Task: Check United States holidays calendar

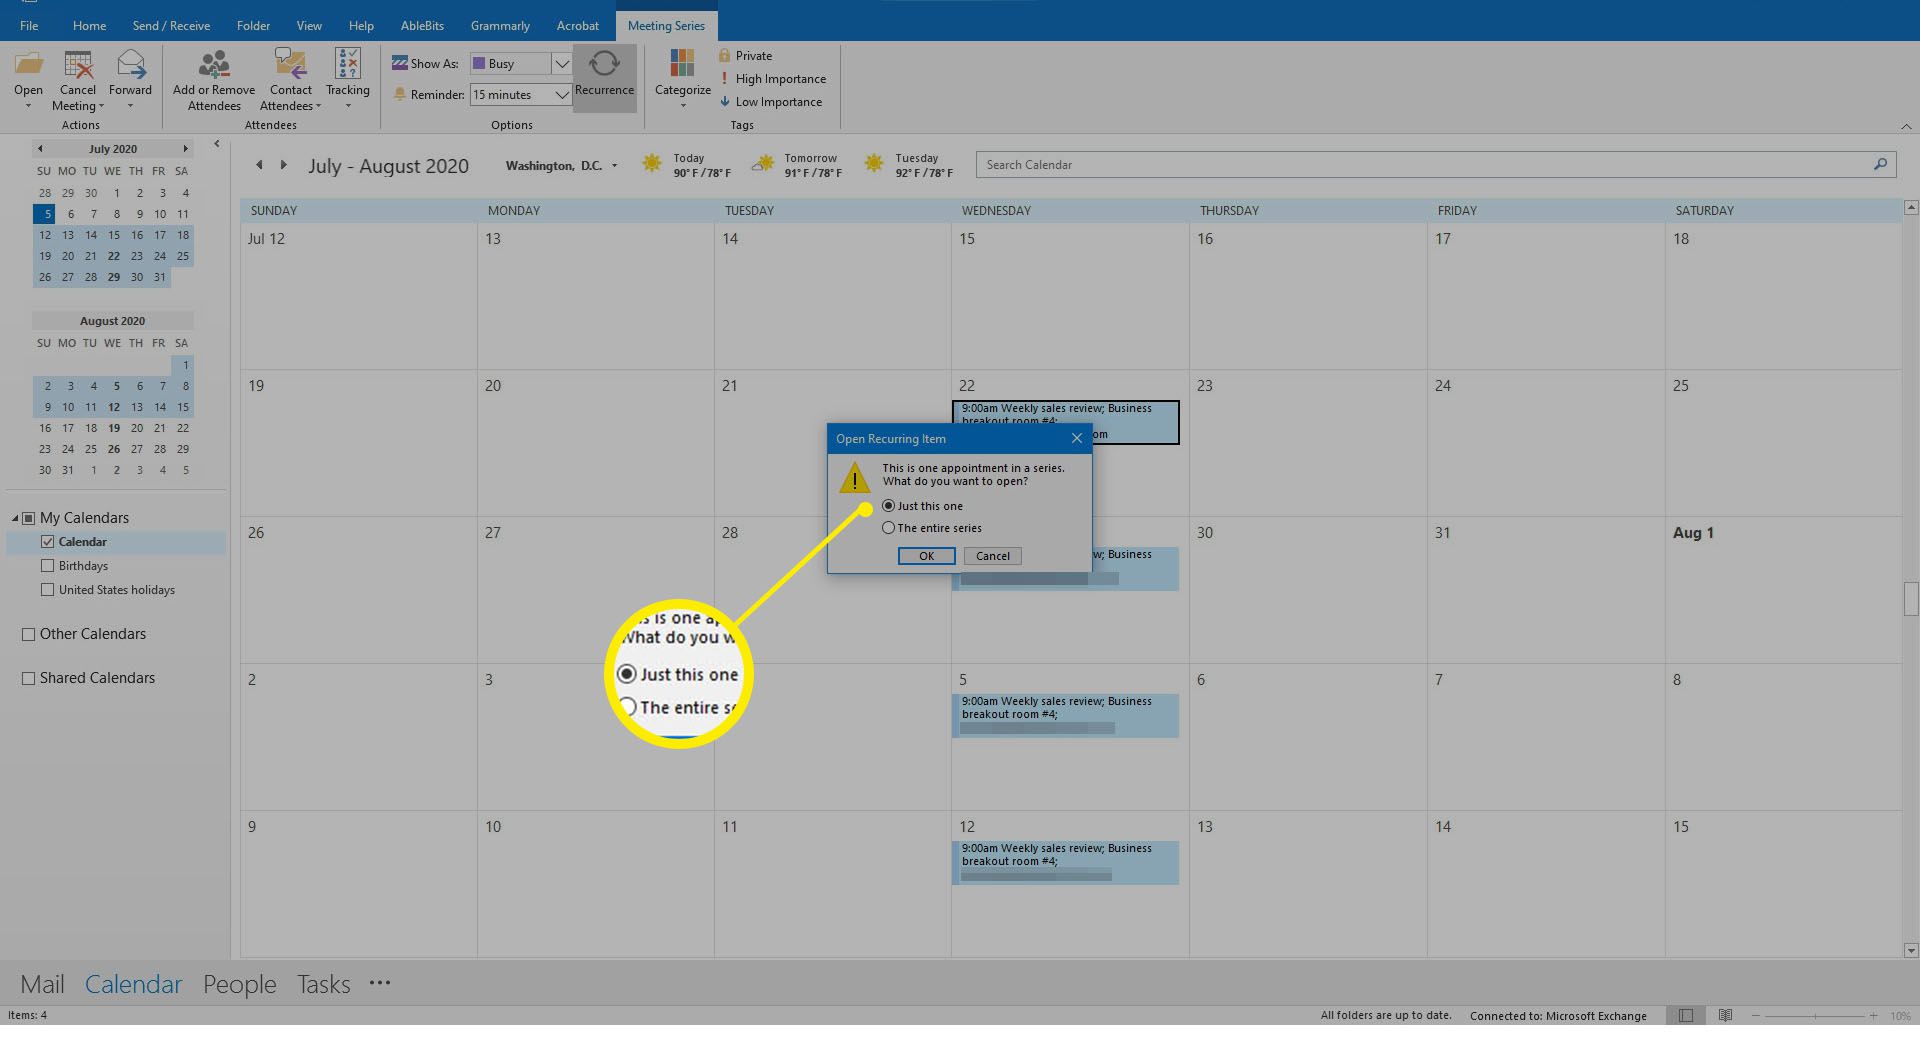Action: (x=47, y=590)
